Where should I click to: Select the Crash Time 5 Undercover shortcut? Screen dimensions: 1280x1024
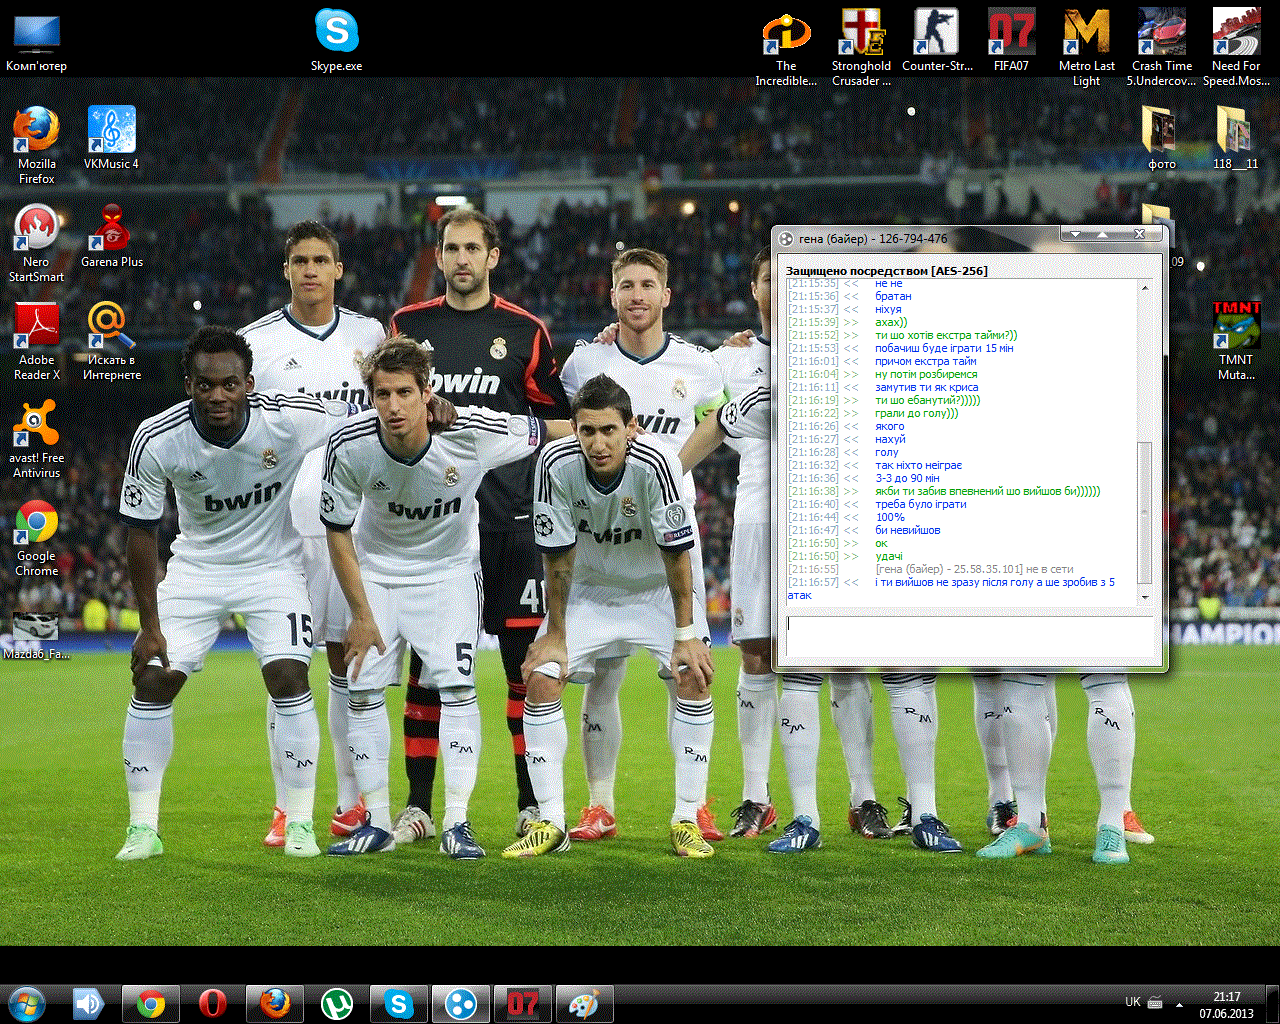coord(1161,48)
